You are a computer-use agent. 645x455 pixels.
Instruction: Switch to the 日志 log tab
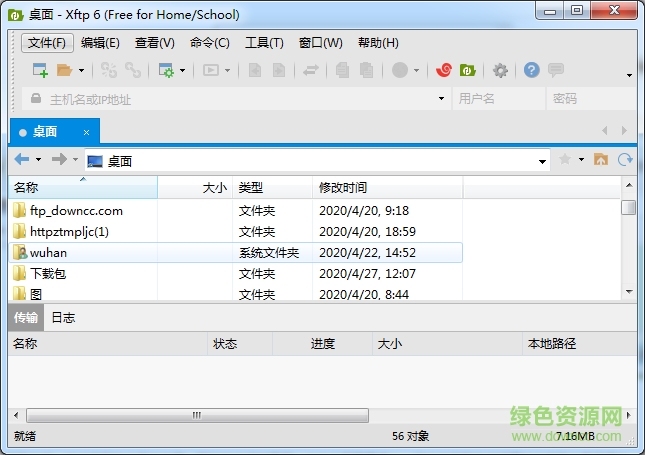tap(63, 318)
